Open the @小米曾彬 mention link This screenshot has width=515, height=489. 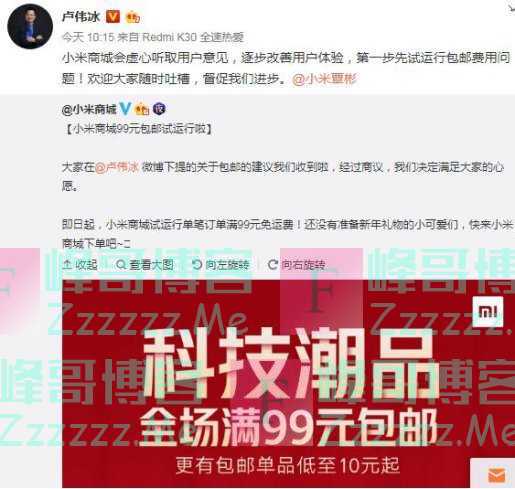tap(324, 79)
